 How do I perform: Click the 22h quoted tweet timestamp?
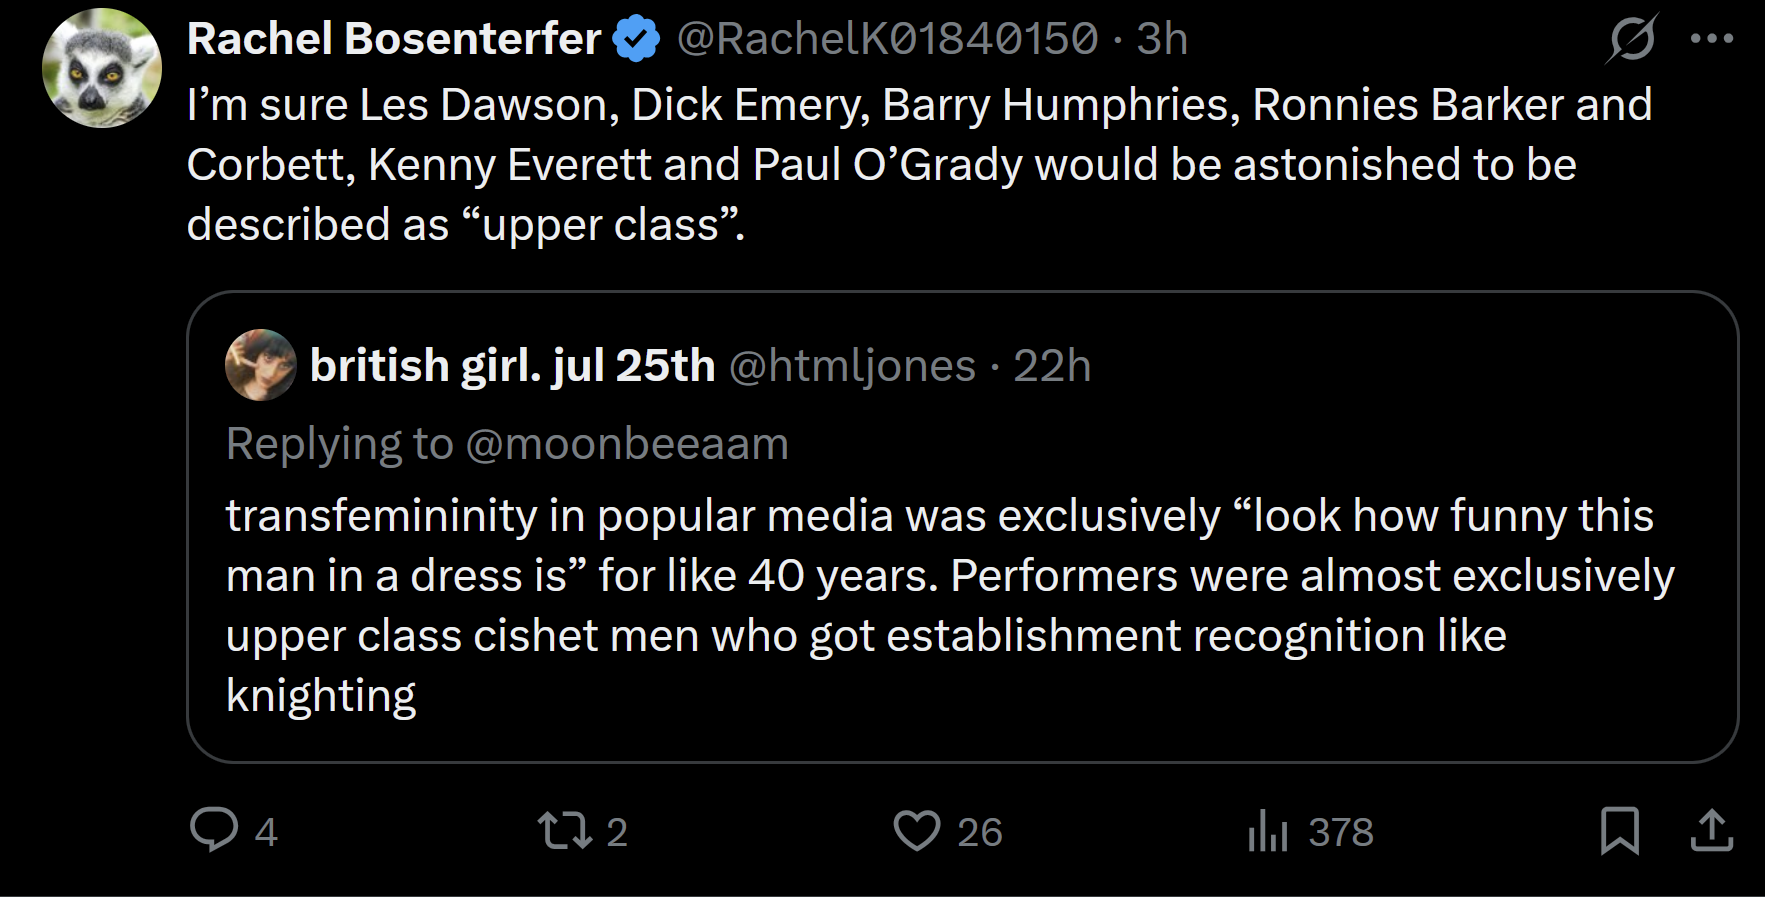point(1052,366)
